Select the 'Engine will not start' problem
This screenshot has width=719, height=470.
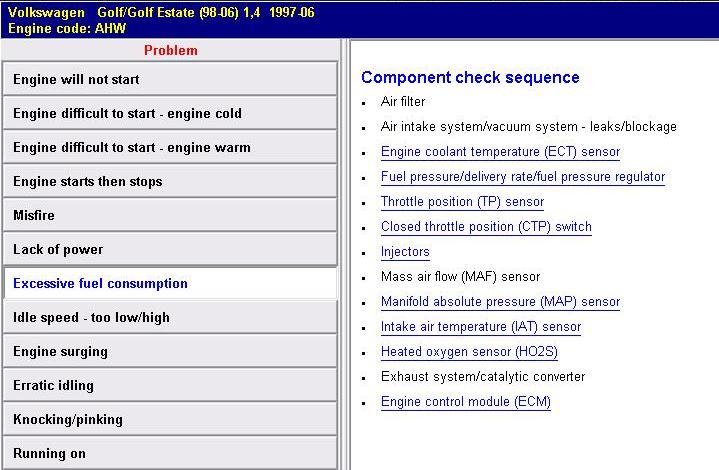click(170, 80)
